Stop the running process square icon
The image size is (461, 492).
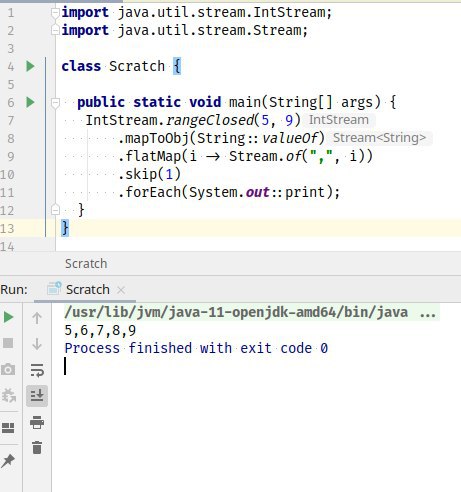(x=8, y=343)
